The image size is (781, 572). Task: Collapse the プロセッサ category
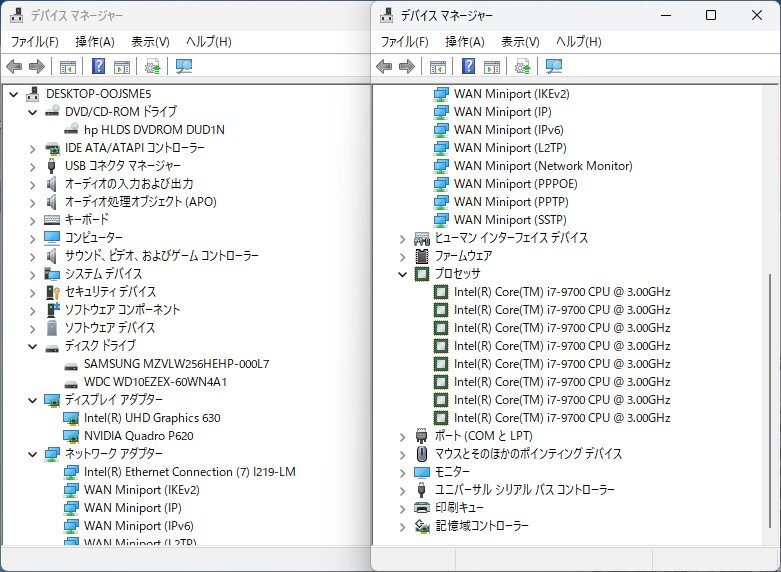pyautogui.click(x=403, y=274)
